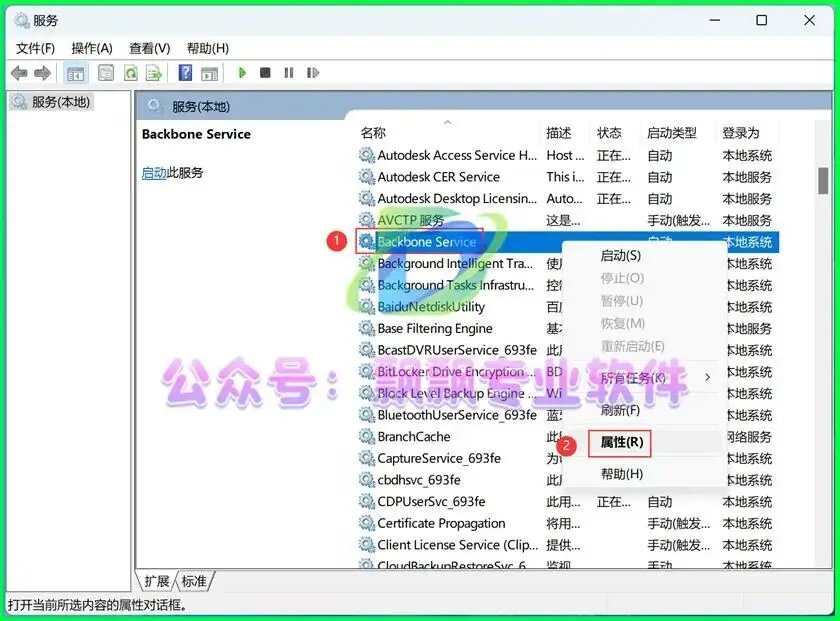This screenshot has width=840, height=621.
Task: Select the Client License Service (Clip... row
Action: (568, 545)
